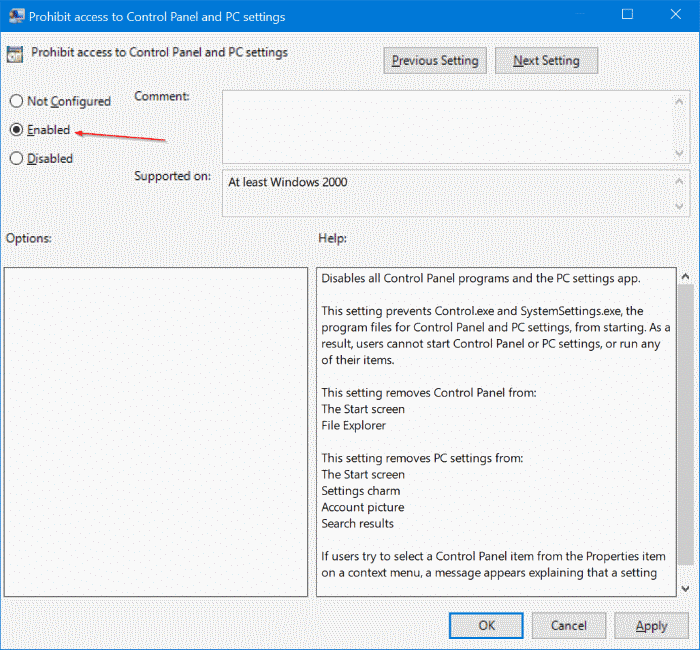This screenshot has width=700, height=650.
Task: Click inside the Comment text box
Action: coord(446,124)
